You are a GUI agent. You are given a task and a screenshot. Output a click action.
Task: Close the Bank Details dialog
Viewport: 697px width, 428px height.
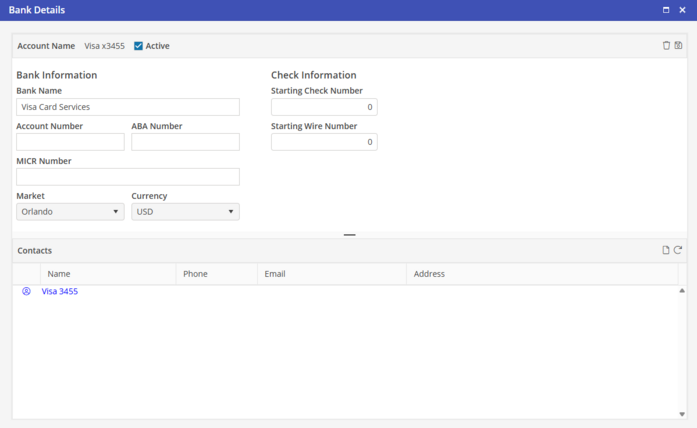pyautogui.click(x=682, y=9)
